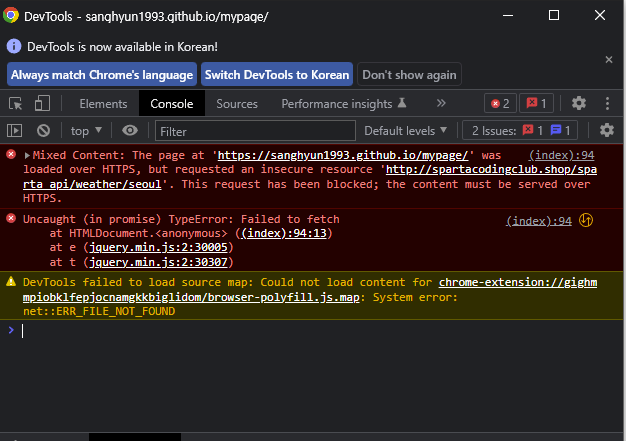Click the console prompt input line
626x441 pixels.
[x=311, y=331]
